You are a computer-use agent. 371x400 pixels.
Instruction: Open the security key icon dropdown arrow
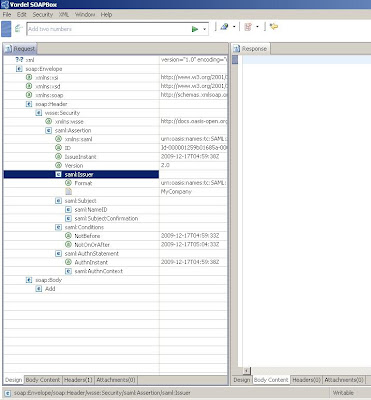click(234, 27)
